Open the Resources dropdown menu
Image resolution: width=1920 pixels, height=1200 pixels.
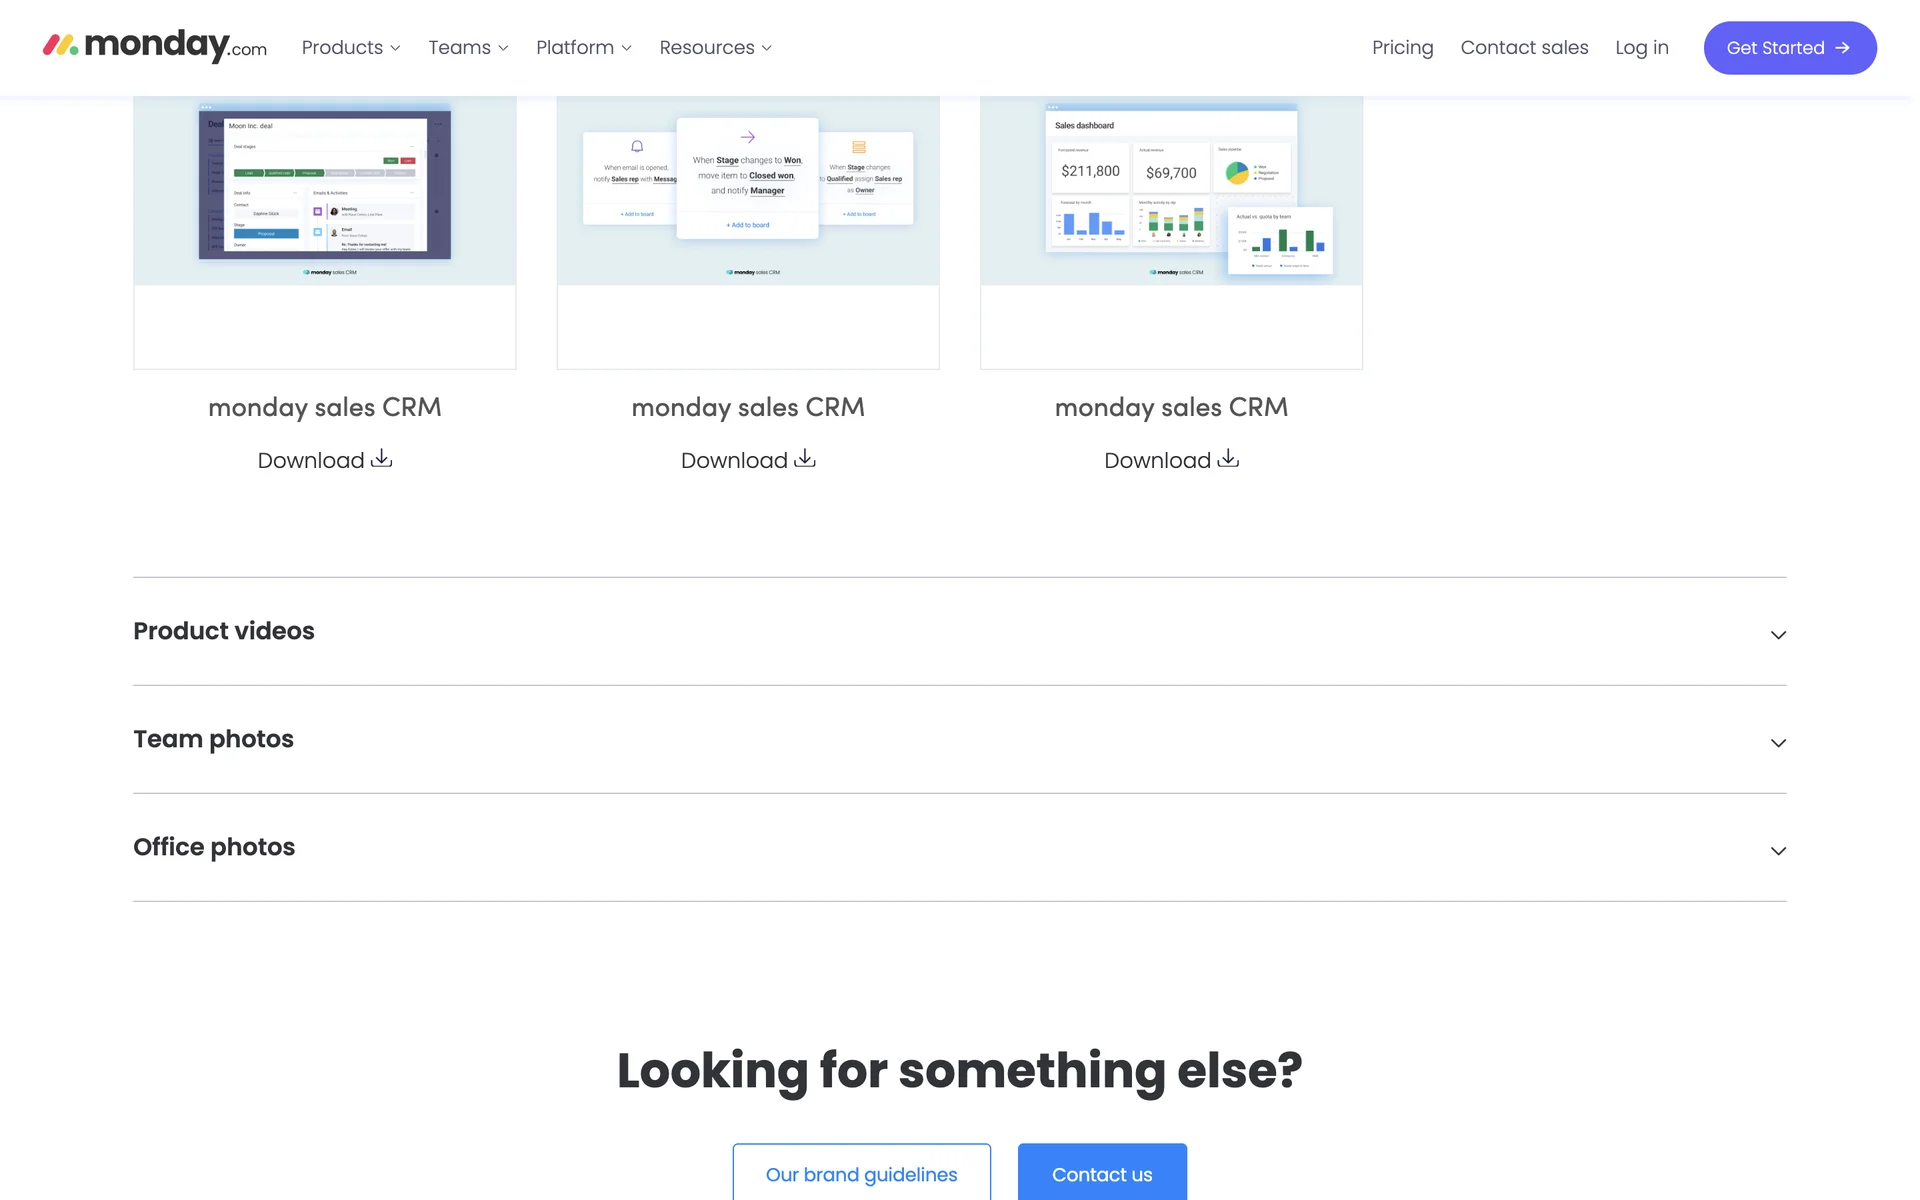click(715, 48)
